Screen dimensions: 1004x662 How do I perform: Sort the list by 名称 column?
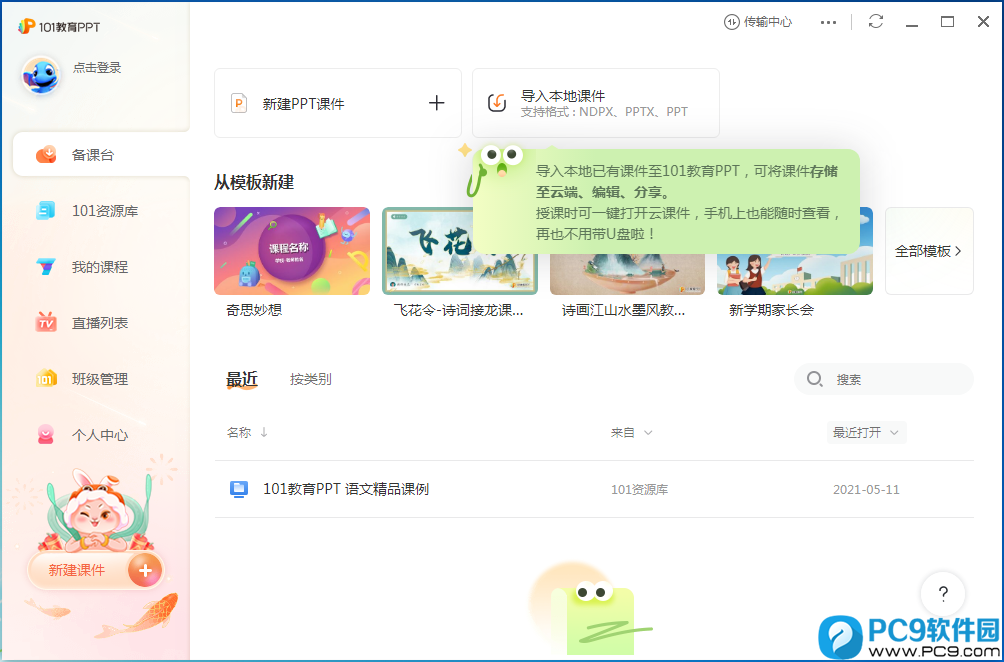coord(247,433)
